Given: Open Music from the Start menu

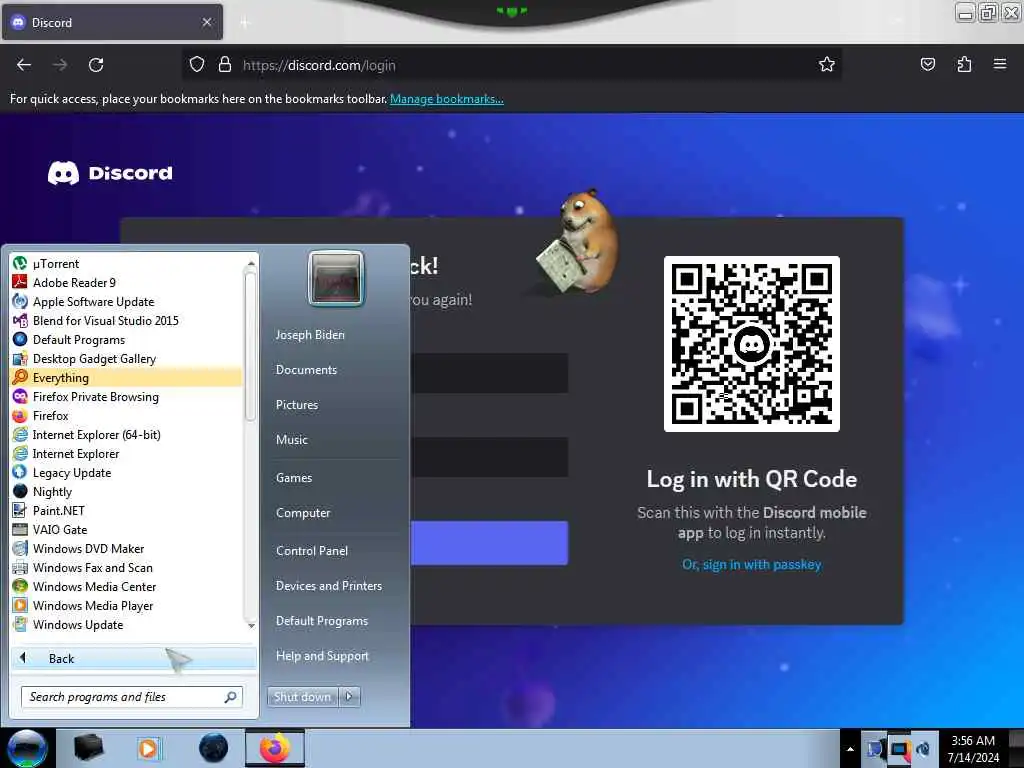Looking at the screenshot, I should point(292,440).
